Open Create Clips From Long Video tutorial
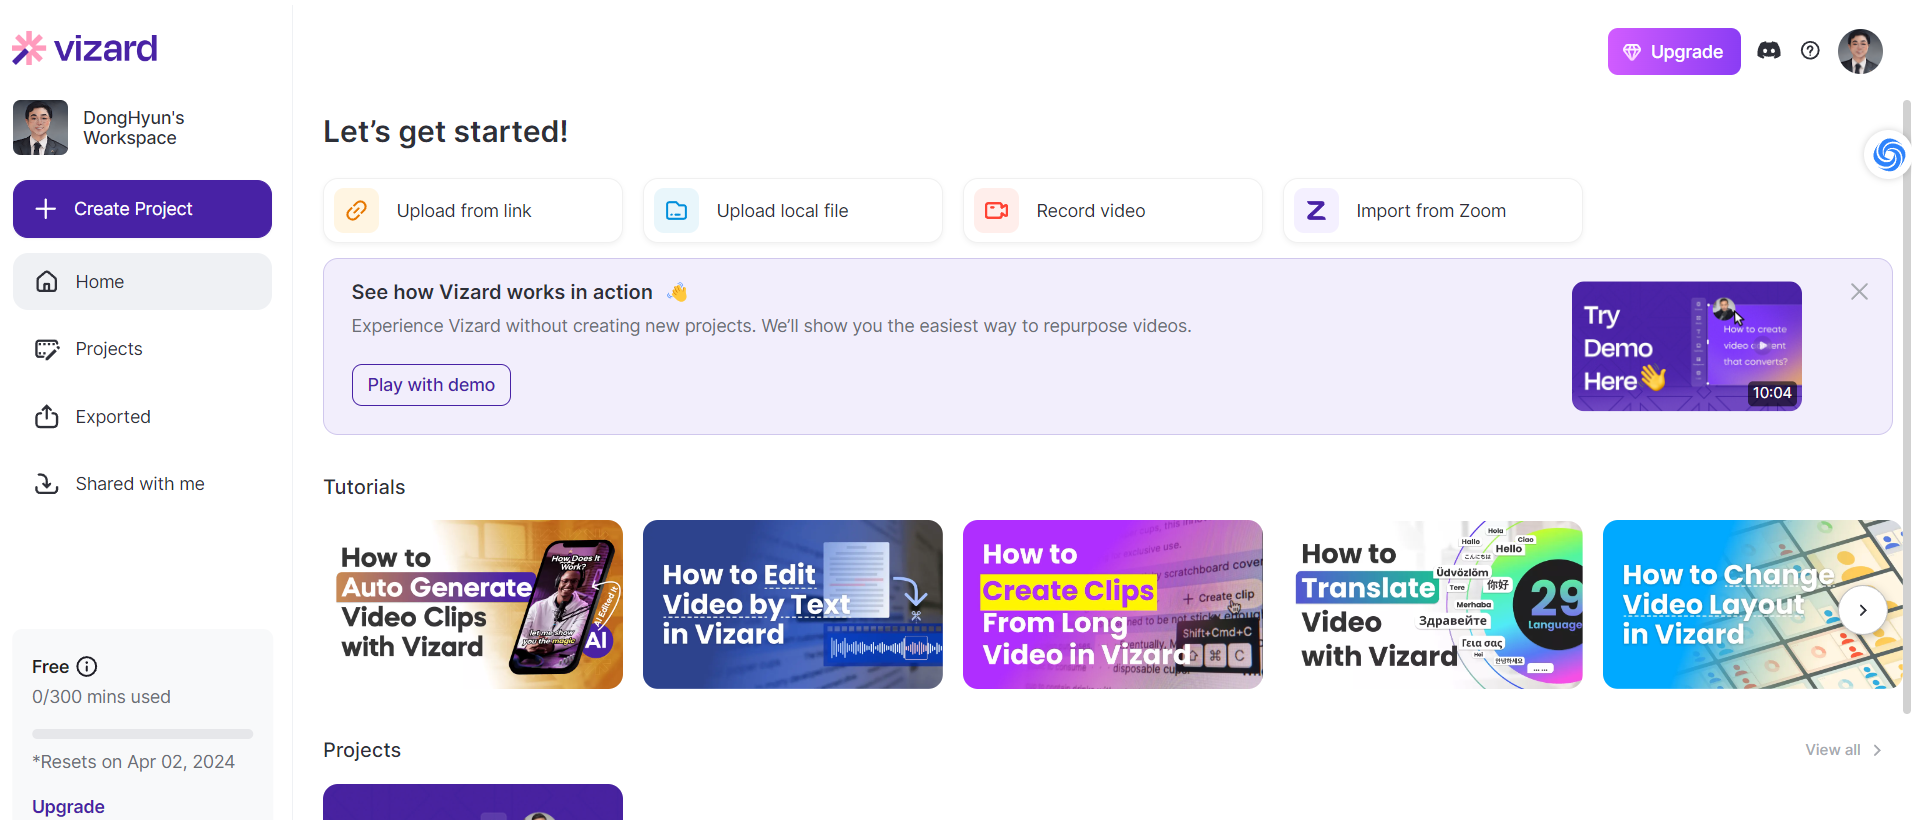The width and height of the screenshot is (1912, 820). [x=1113, y=604]
